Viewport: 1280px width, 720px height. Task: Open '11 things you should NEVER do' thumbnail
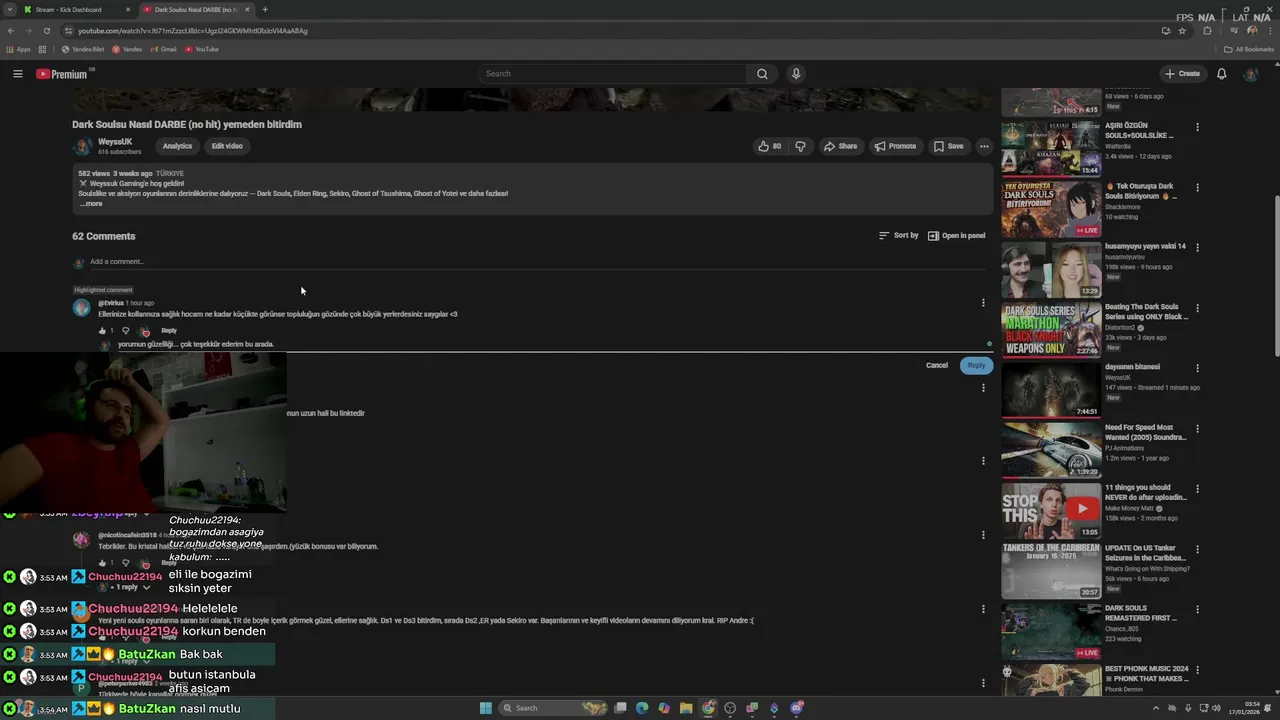(1051, 510)
